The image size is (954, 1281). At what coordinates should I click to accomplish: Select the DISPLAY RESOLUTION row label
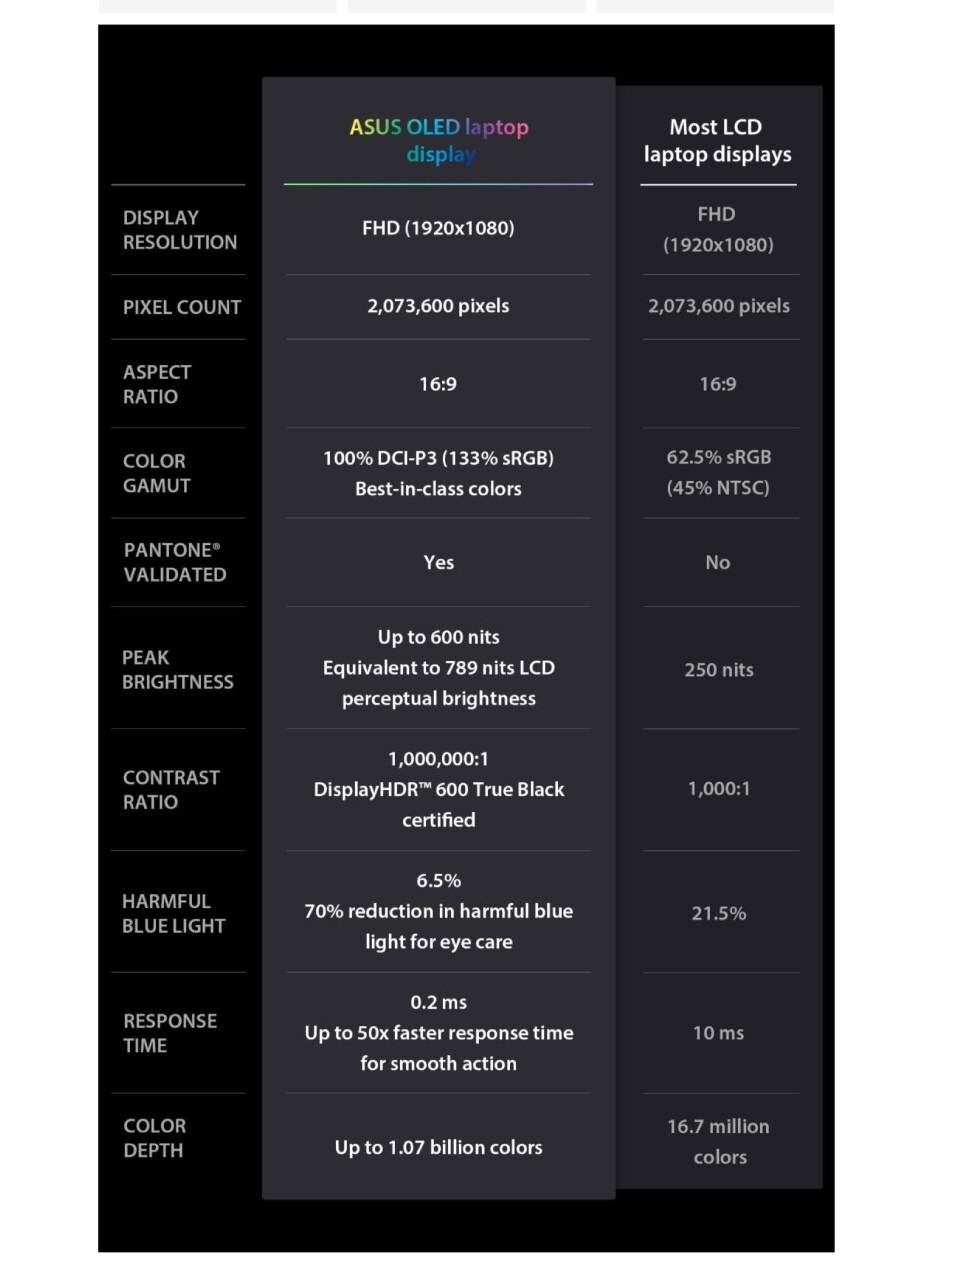tap(180, 230)
